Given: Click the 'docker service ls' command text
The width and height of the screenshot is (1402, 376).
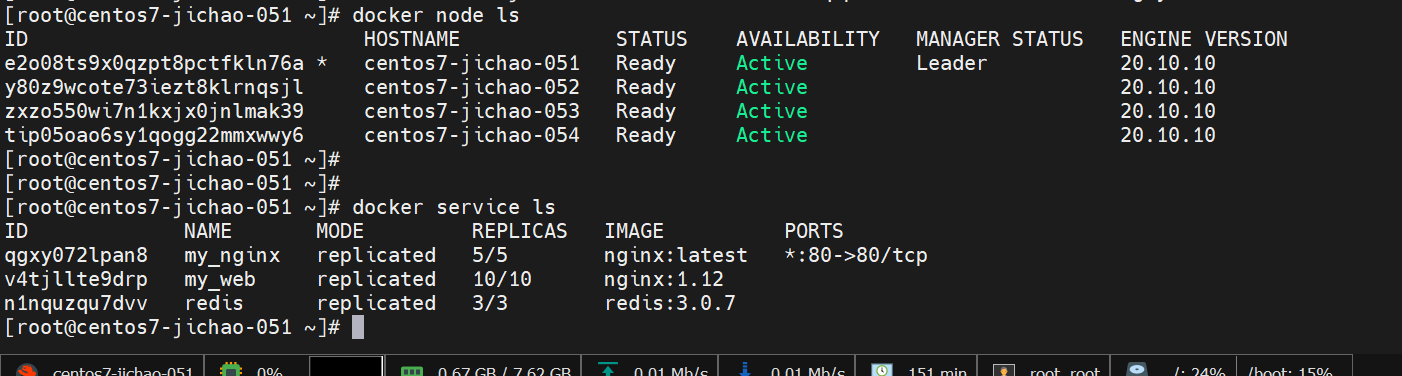Looking at the screenshot, I should point(454,208).
